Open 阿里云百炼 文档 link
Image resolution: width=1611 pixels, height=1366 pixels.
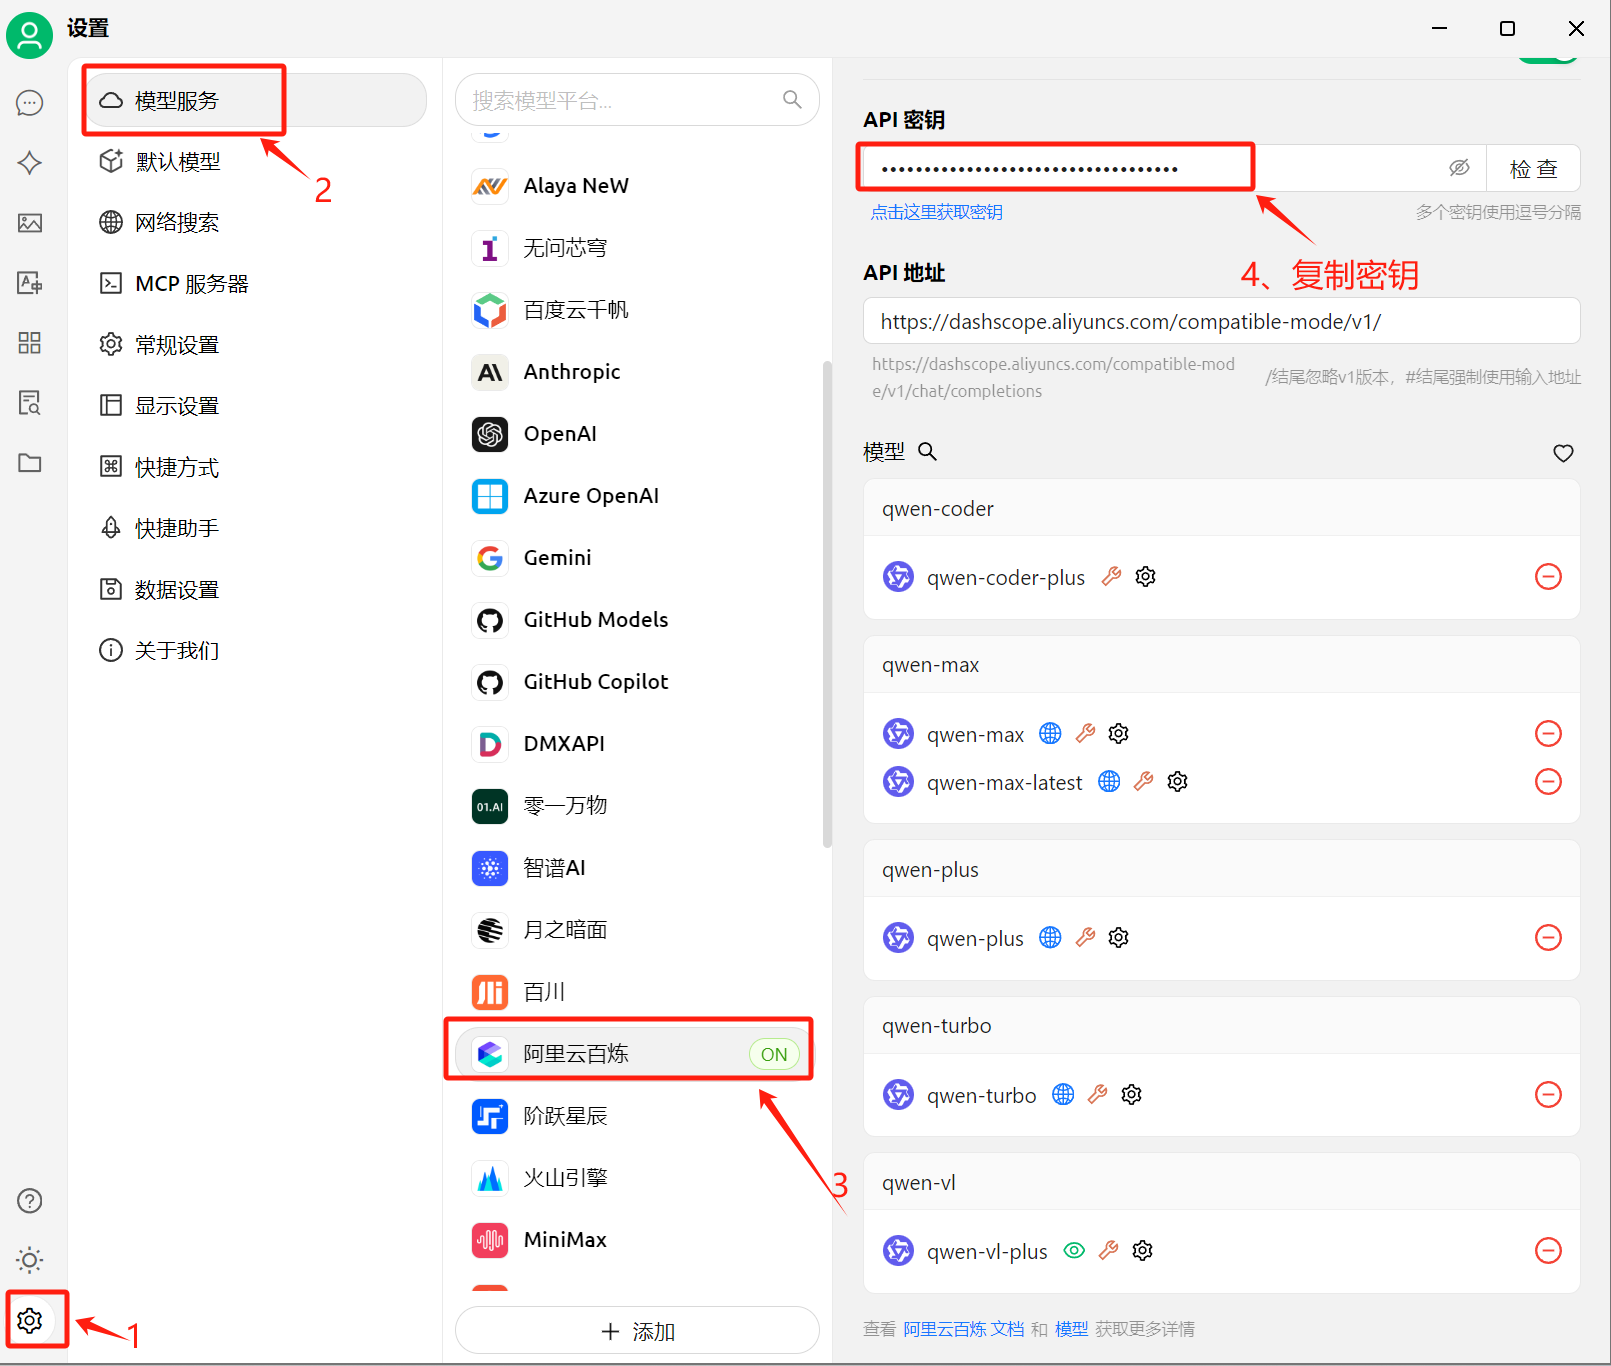tap(963, 1329)
